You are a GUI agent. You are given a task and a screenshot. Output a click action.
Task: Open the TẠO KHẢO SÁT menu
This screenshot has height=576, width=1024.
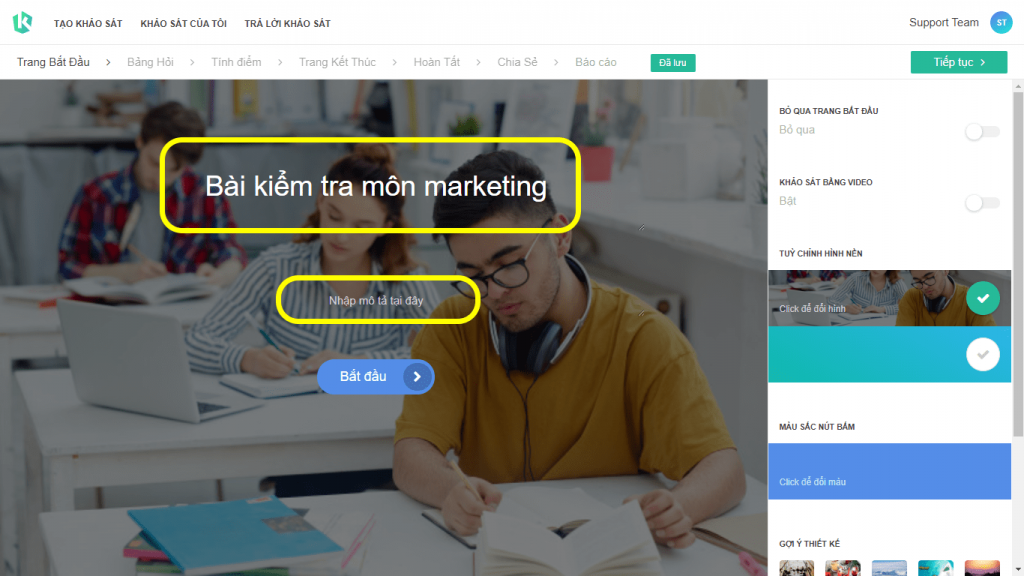pyautogui.click(x=88, y=24)
